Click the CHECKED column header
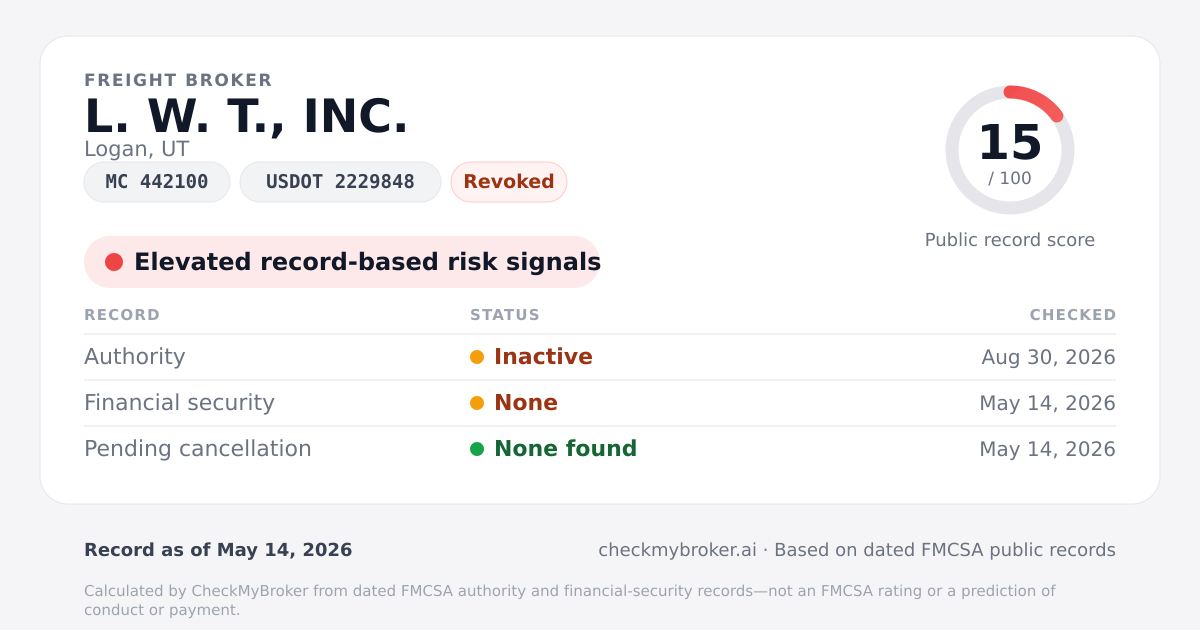Screen dimensions: 1200x630 tap(1073, 315)
